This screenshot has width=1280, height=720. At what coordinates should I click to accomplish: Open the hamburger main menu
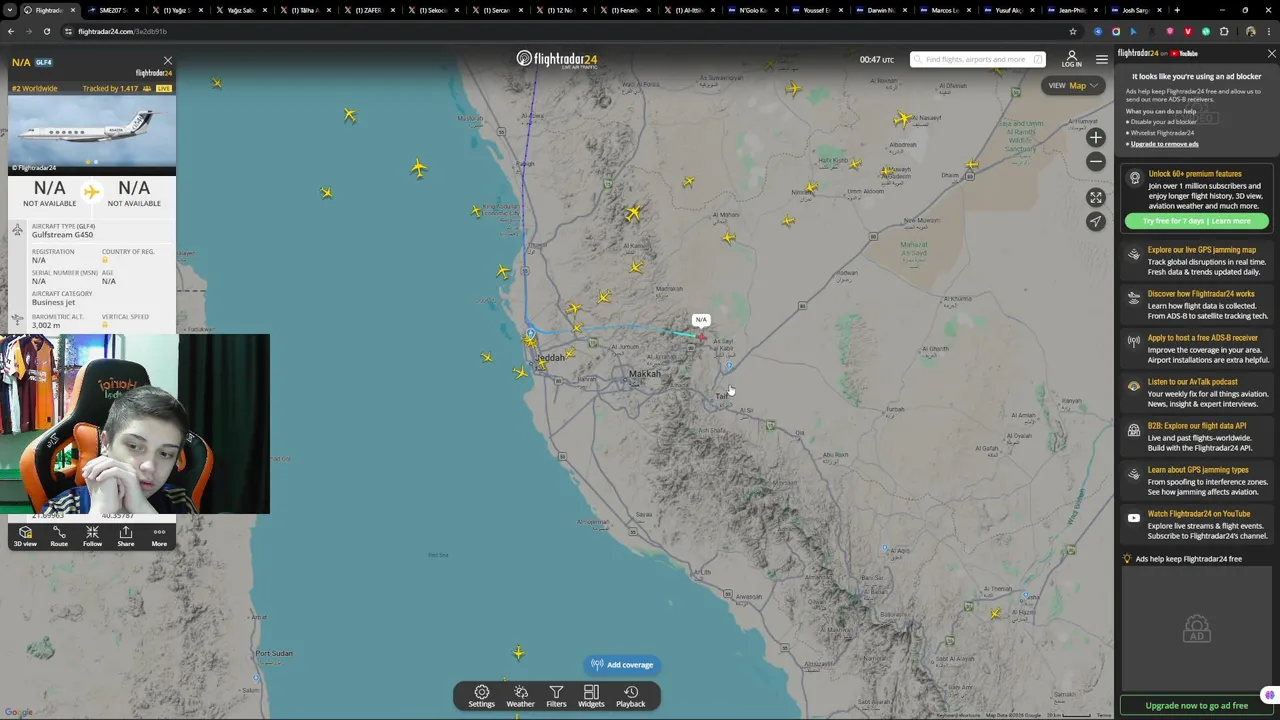pyautogui.click(x=1101, y=59)
